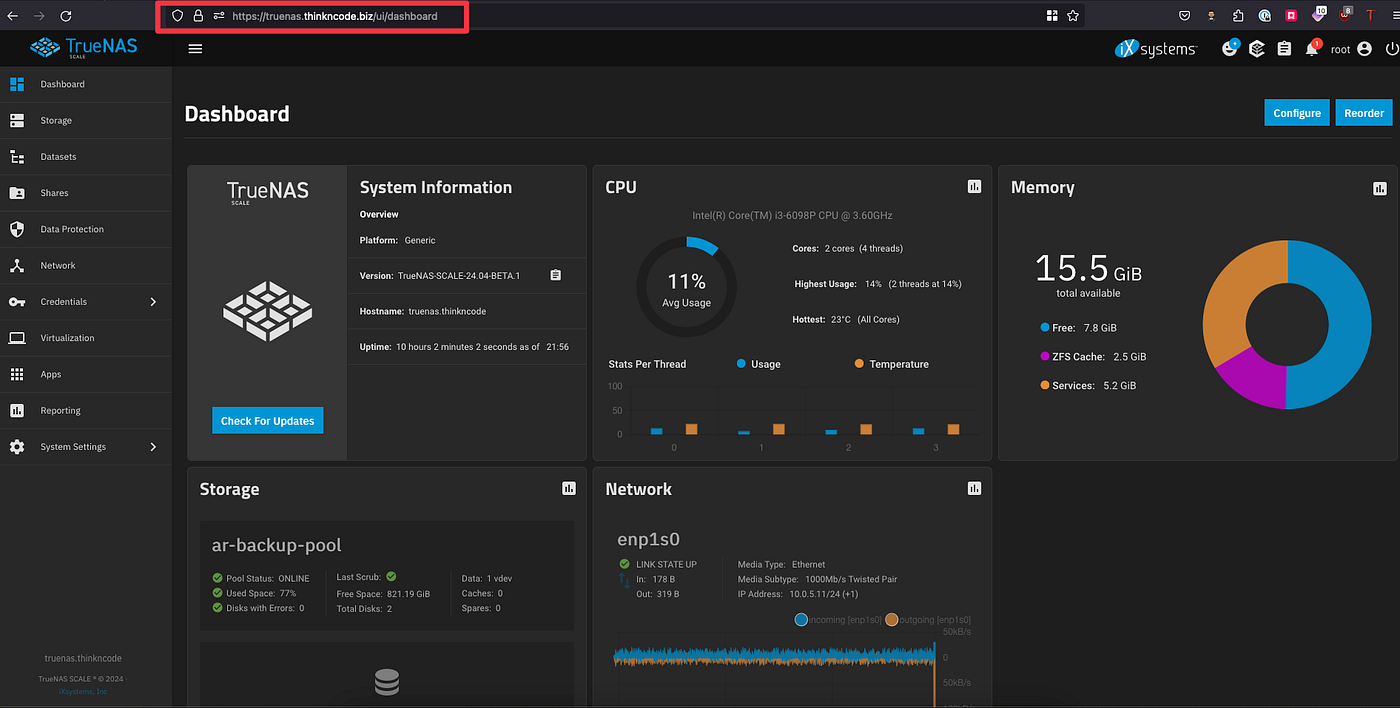Select Data Protection in the sidebar

[x=86, y=229]
